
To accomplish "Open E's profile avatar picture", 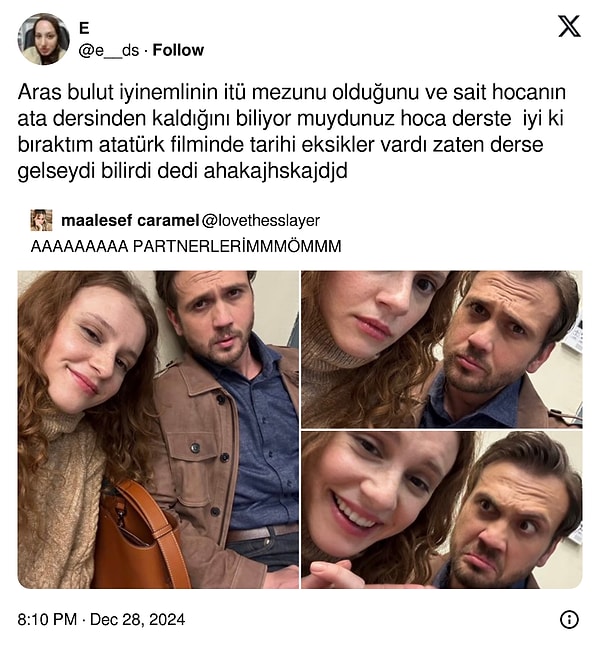I will click(44, 39).
